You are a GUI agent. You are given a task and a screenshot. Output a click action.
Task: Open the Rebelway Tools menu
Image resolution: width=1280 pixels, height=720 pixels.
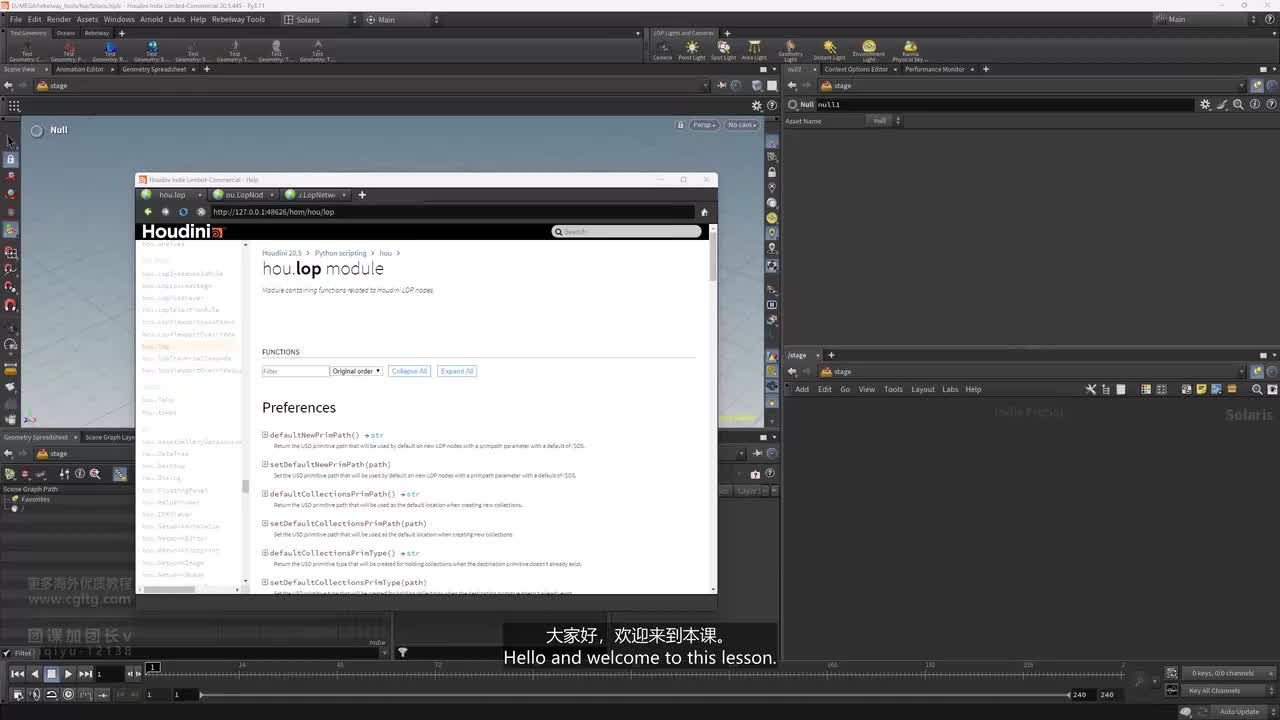[x=238, y=19]
